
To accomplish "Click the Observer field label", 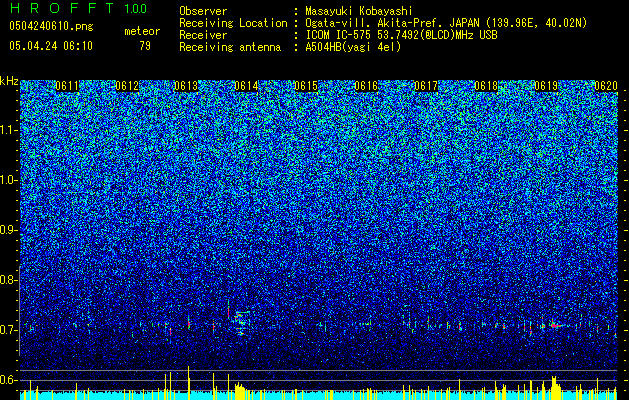I will (x=203, y=11).
